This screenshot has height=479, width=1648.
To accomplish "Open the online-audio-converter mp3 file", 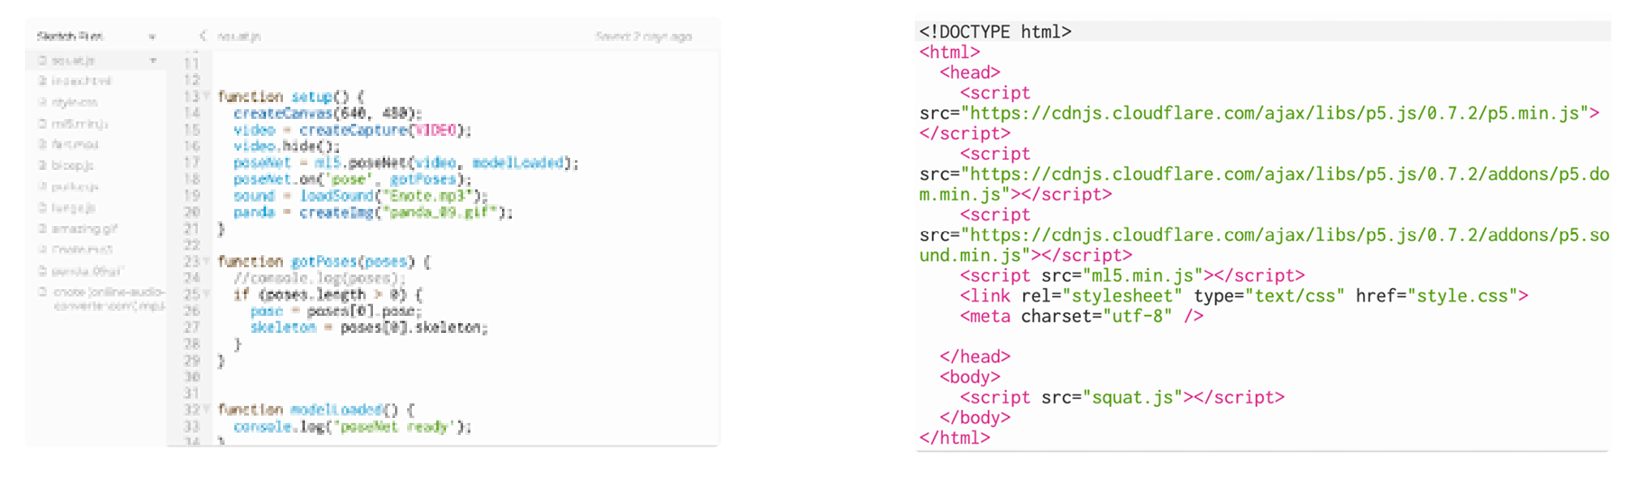I will [109, 299].
